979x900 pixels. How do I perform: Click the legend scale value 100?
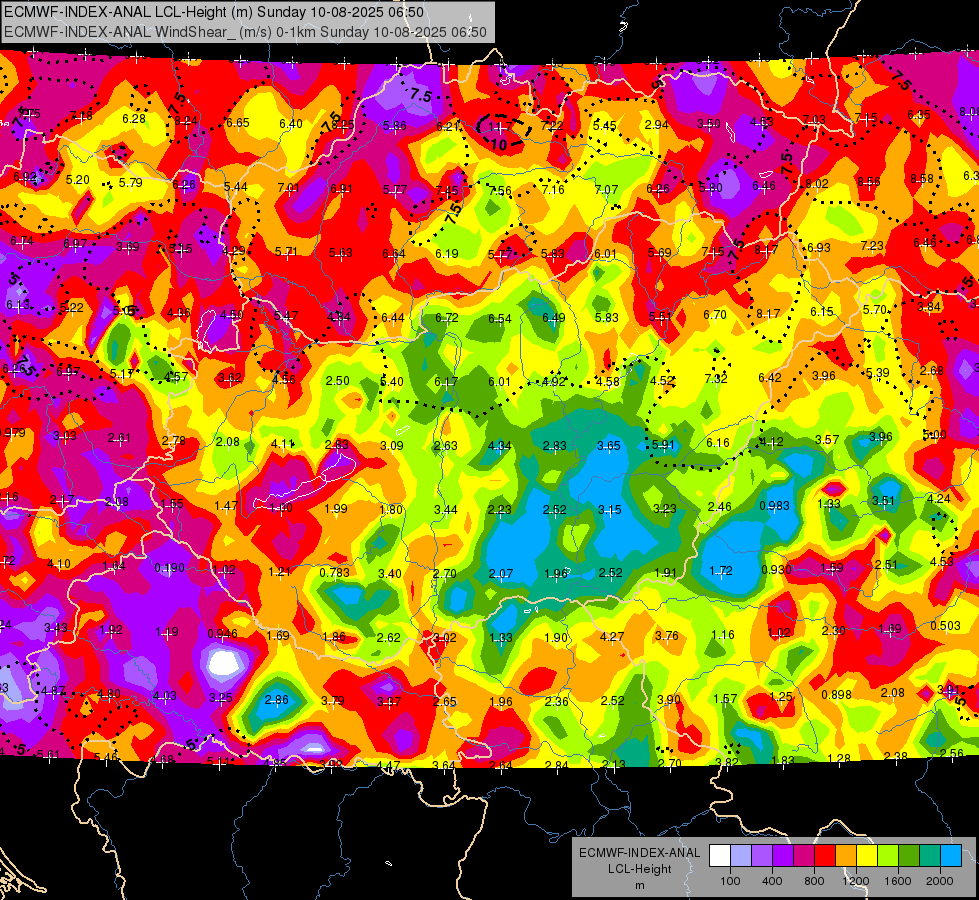pos(730,881)
